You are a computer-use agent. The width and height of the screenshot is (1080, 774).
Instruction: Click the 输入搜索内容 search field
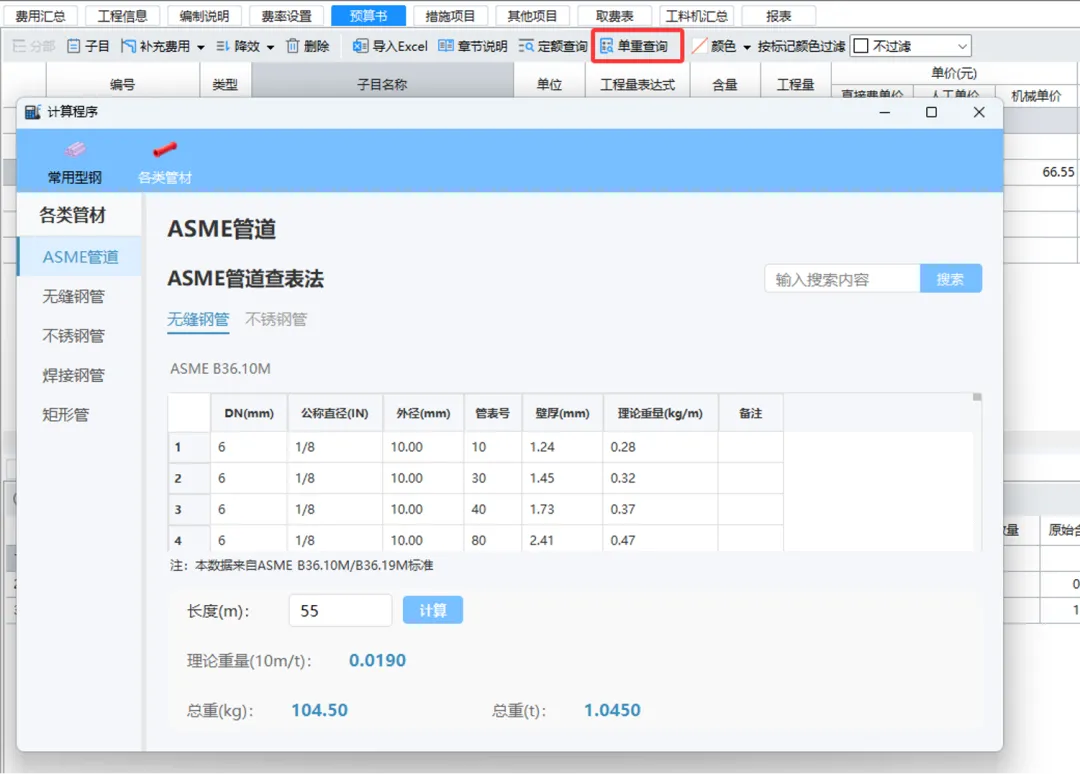click(x=842, y=279)
